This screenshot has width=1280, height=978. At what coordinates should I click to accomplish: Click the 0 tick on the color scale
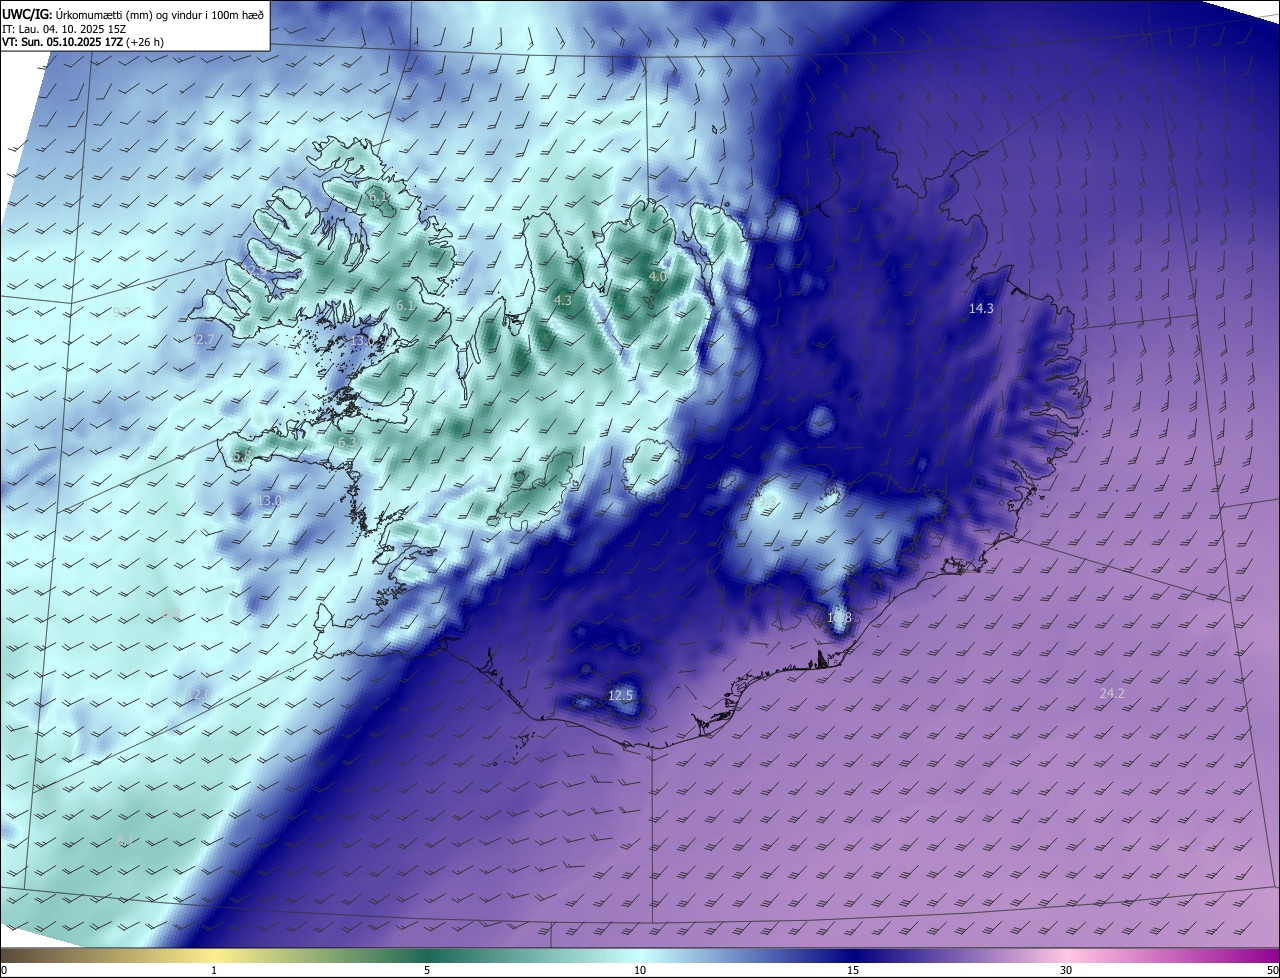tap(3, 970)
